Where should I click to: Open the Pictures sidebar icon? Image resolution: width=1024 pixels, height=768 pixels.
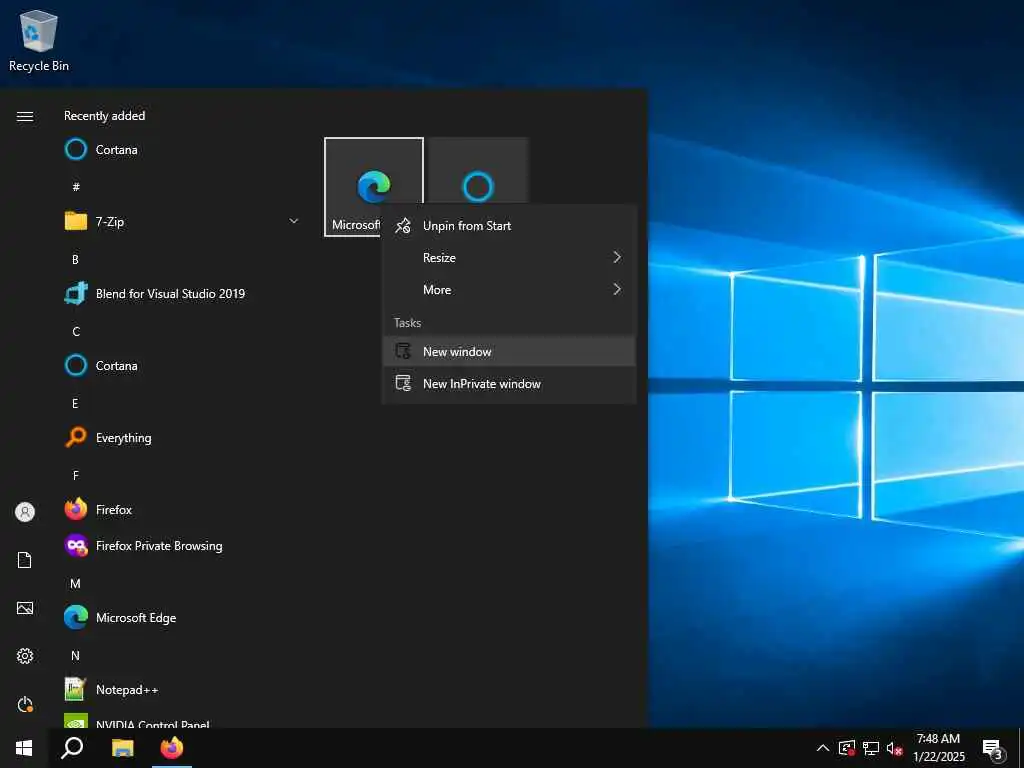(x=25, y=608)
